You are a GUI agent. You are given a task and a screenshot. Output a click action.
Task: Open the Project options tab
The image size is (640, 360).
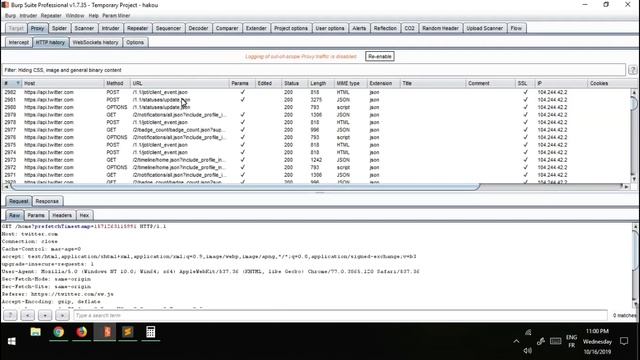(x=291, y=28)
